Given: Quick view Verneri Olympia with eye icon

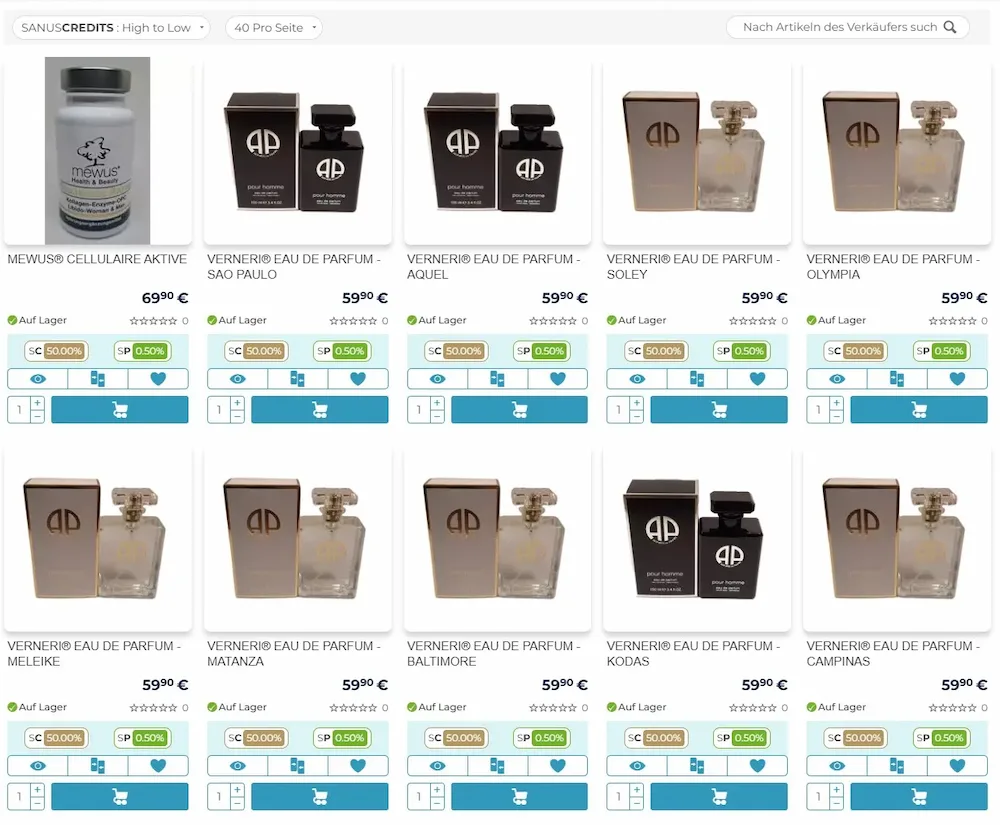Looking at the screenshot, I should [x=837, y=379].
